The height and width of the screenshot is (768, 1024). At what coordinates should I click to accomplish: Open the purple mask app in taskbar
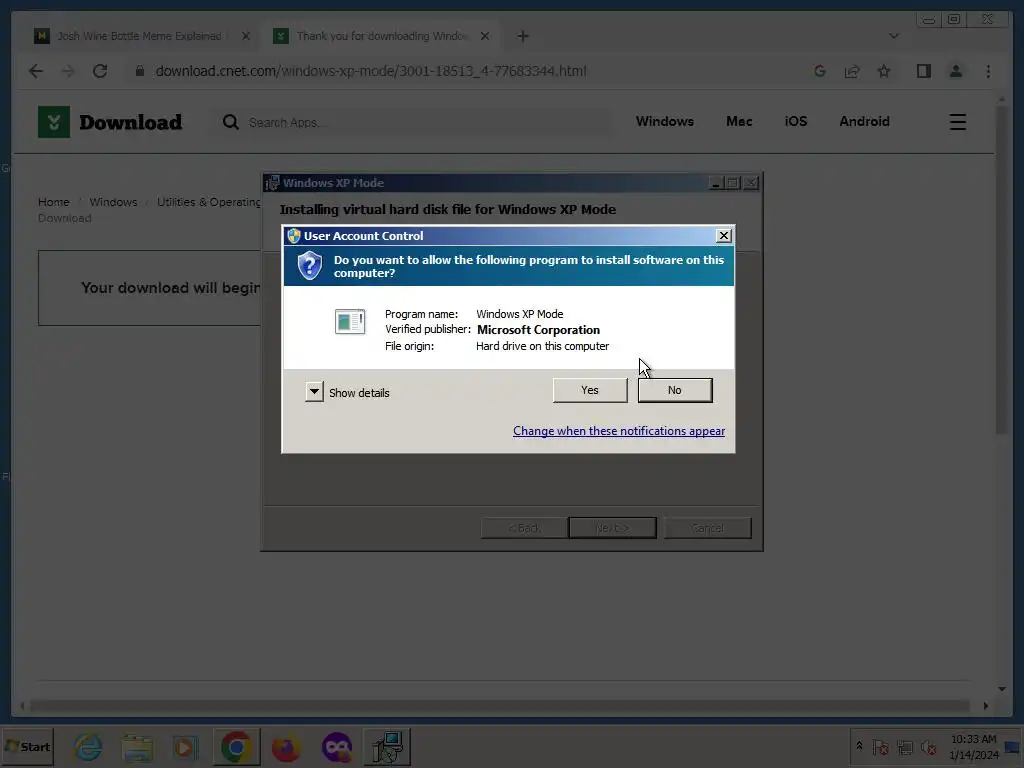[337, 746]
